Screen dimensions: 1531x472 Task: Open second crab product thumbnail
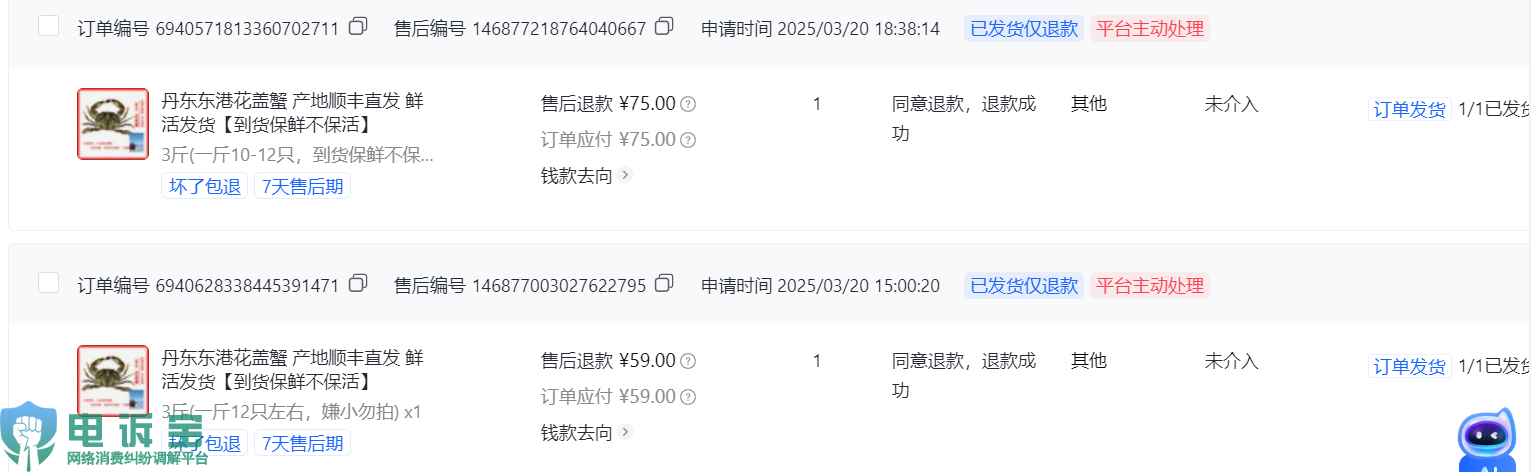pos(113,381)
